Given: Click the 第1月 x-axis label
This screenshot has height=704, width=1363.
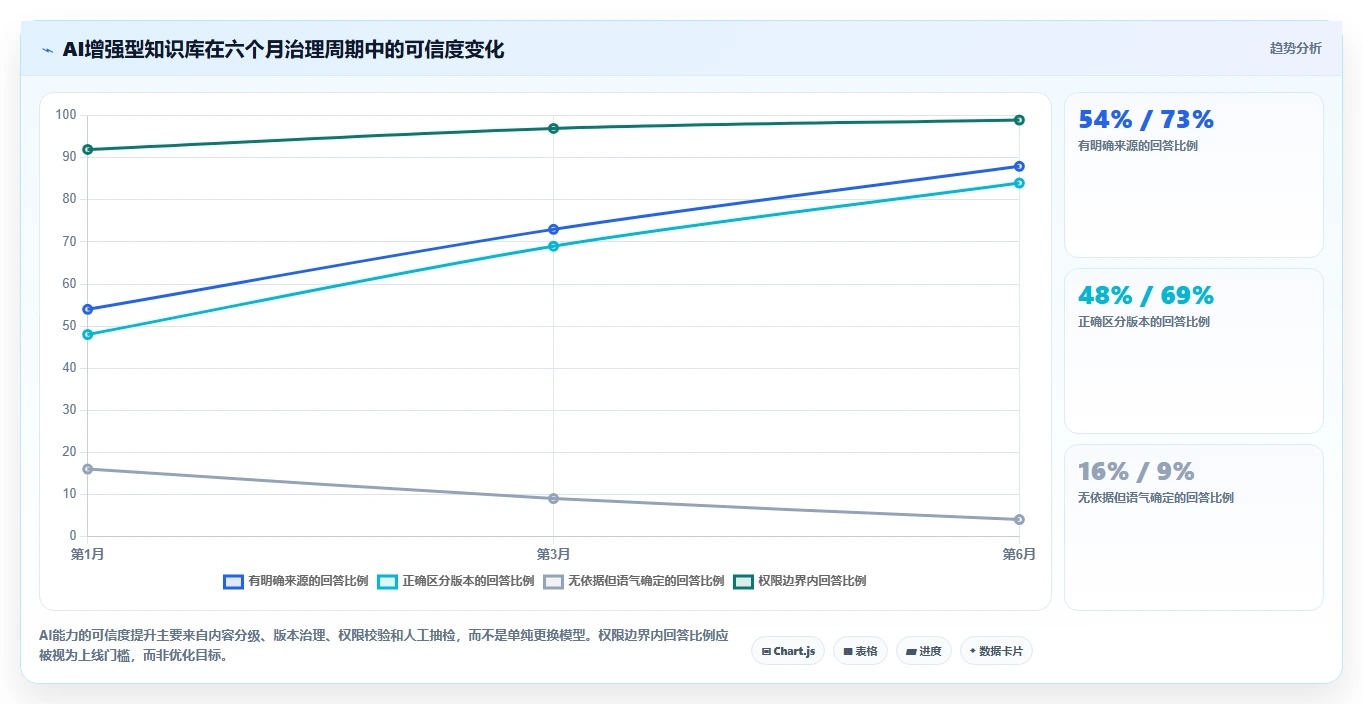Looking at the screenshot, I should point(88,554).
